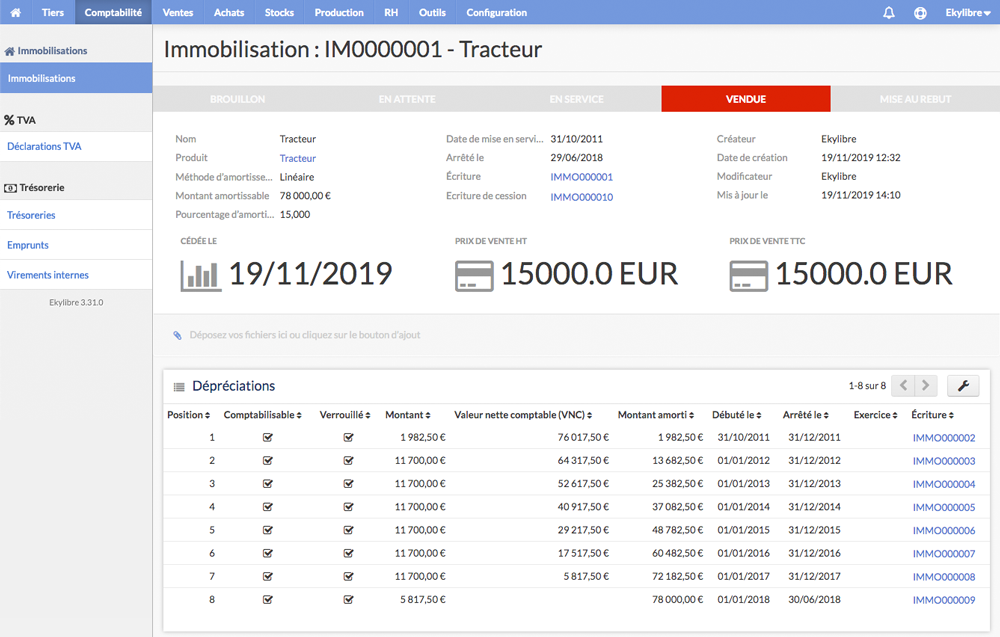Image resolution: width=1000 pixels, height=637 pixels.
Task: Open entry IMMO000005 in depreciation table
Action: tap(944, 508)
